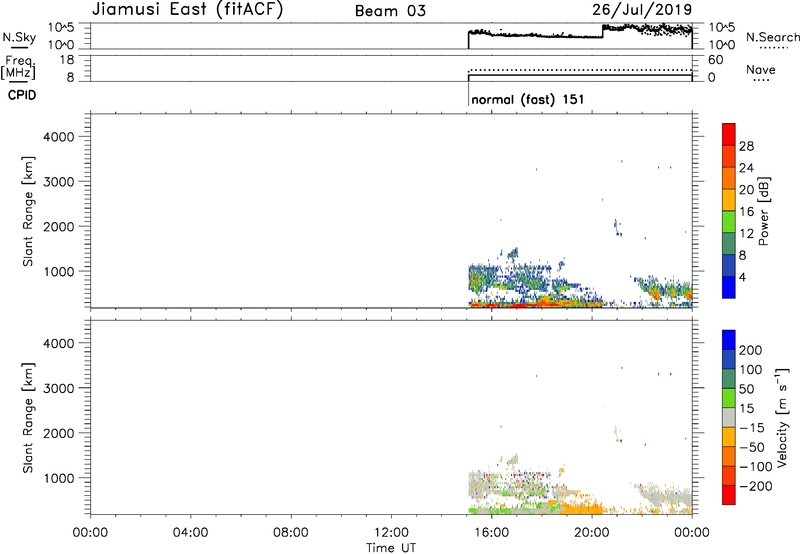Click the '50' value on Velocity colorbar
The height and width of the screenshot is (554, 800).
click(746, 389)
